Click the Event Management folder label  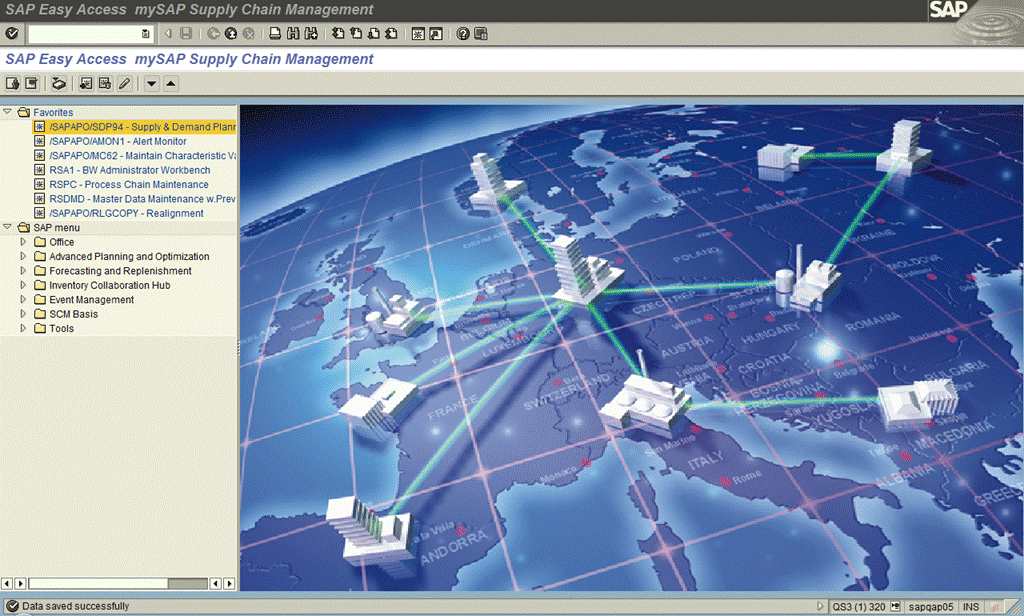[x=91, y=299]
